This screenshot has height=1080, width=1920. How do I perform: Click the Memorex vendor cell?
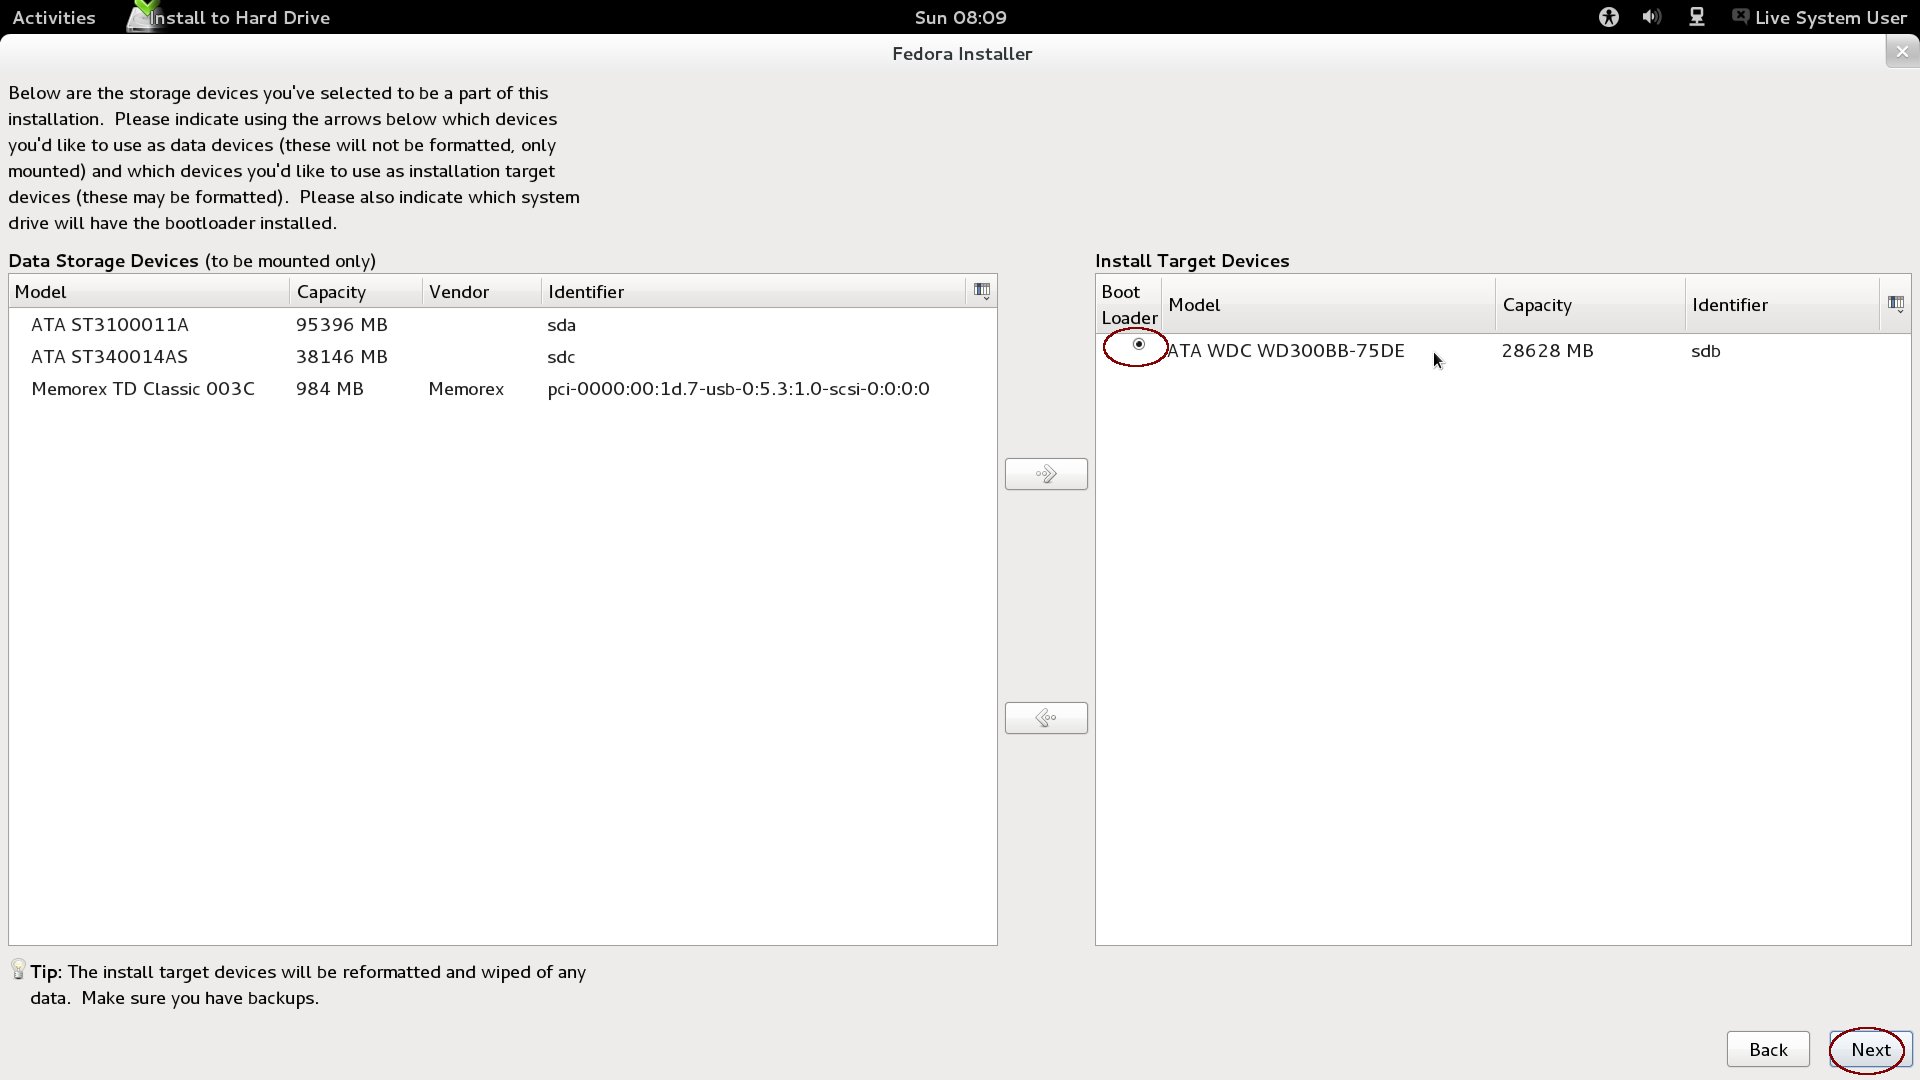(466, 388)
